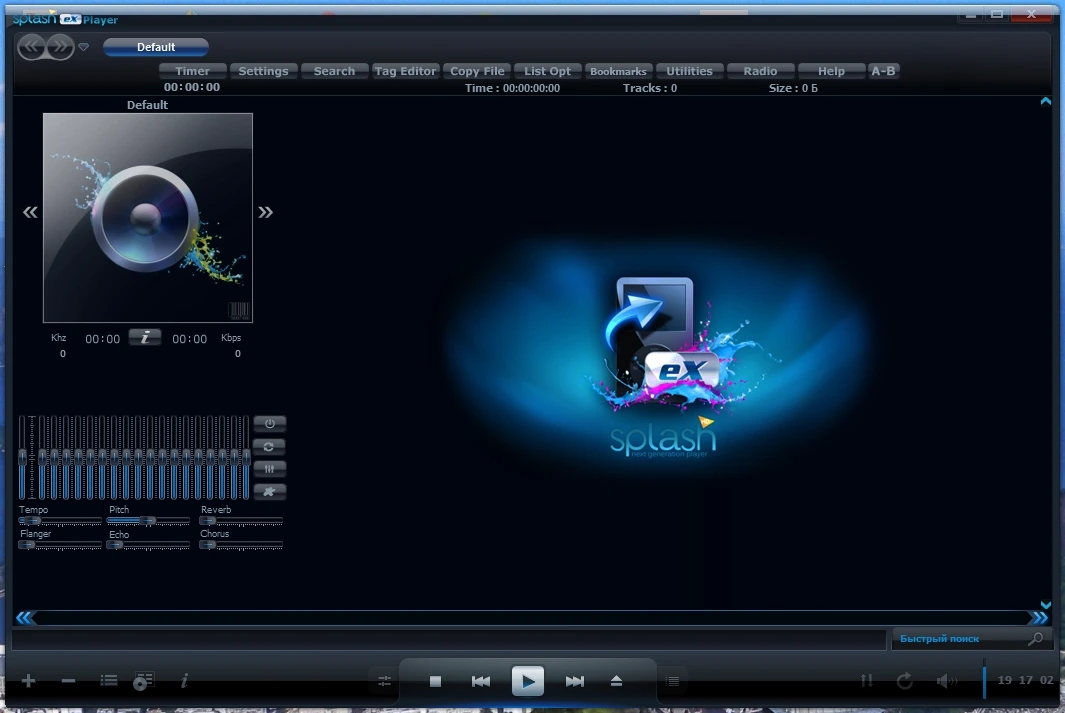Mute audio with the speaker icon
Viewport: 1065px width, 713px height.
(x=947, y=680)
